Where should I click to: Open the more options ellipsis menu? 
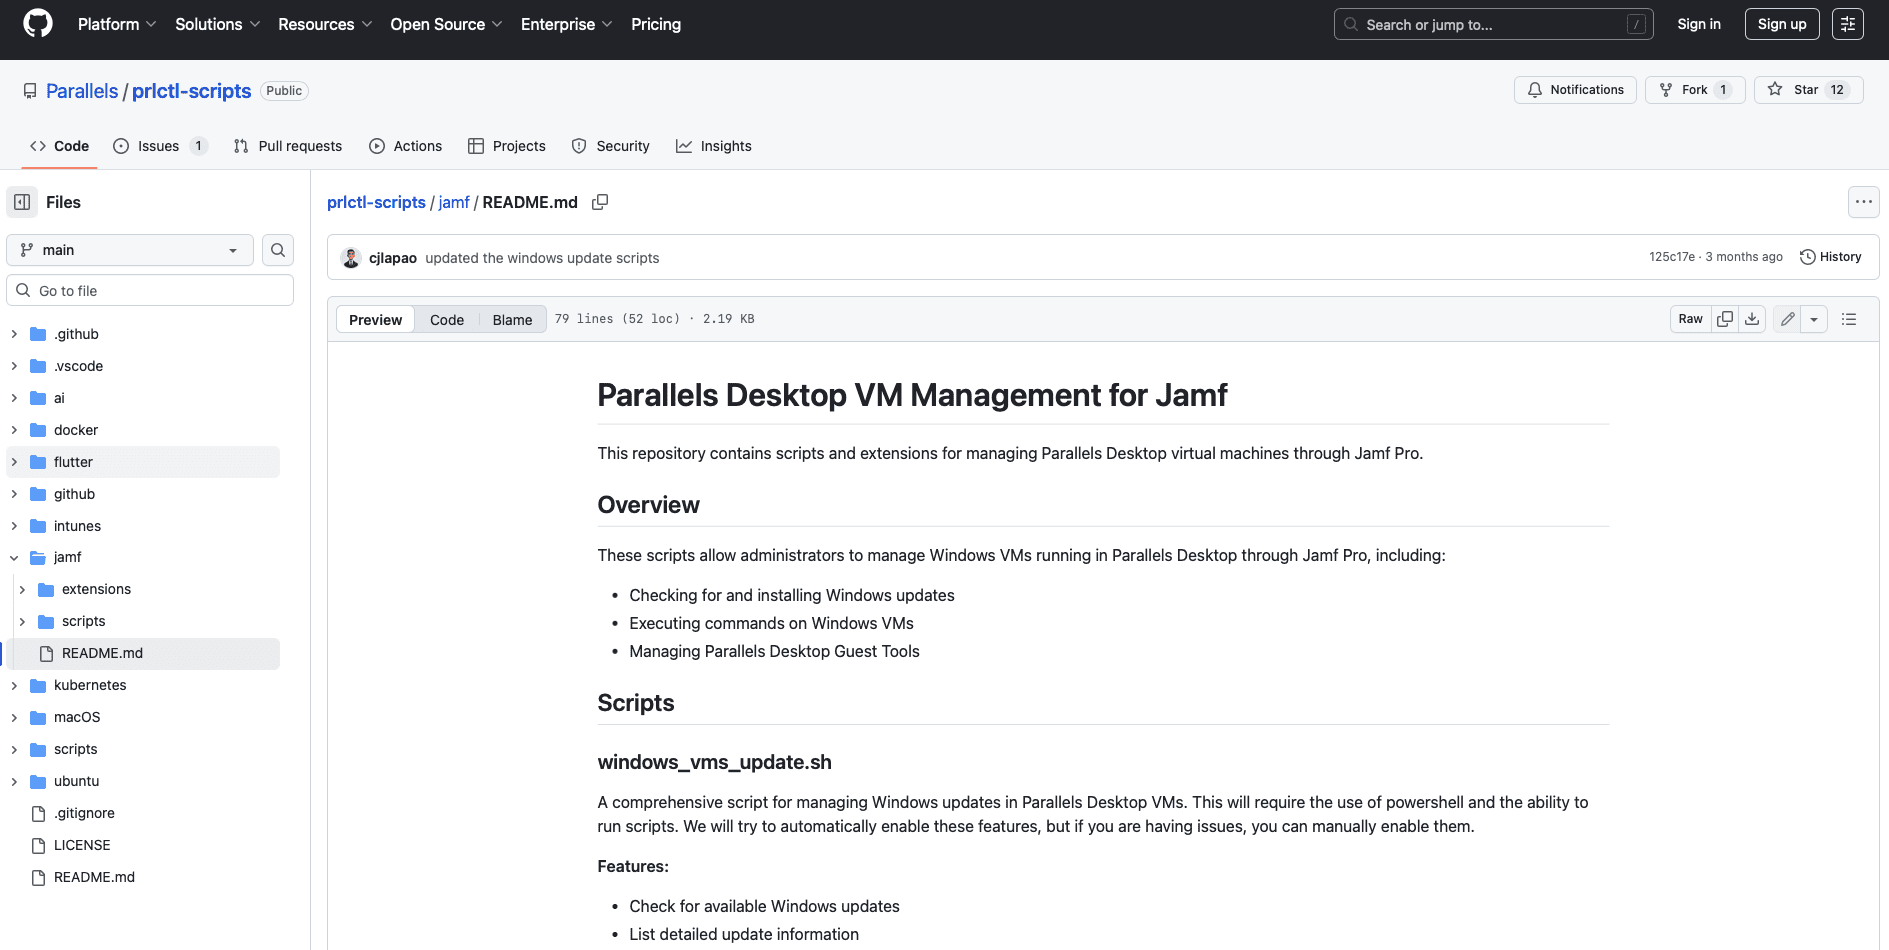coord(1863,201)
